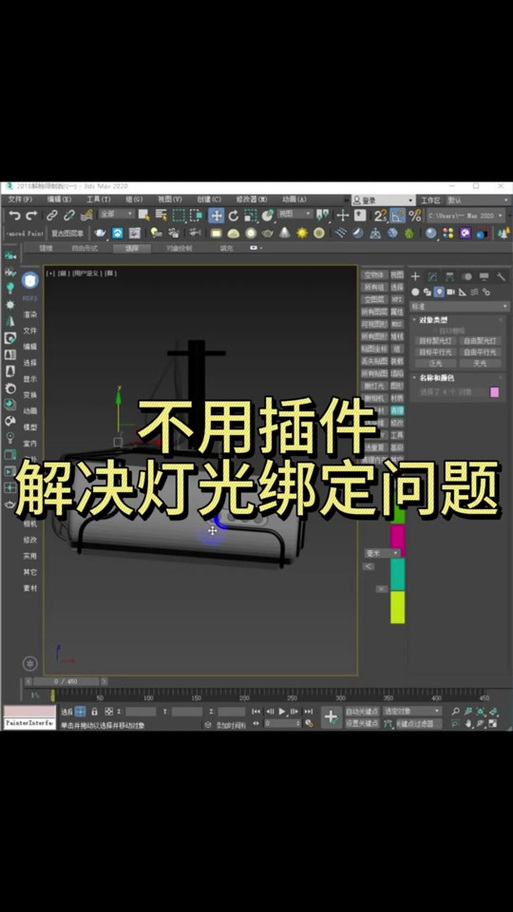Open the 标准 light type dropdown
Image resolution: width=513 pixels, height=912 pixels.
pos(459,306)
